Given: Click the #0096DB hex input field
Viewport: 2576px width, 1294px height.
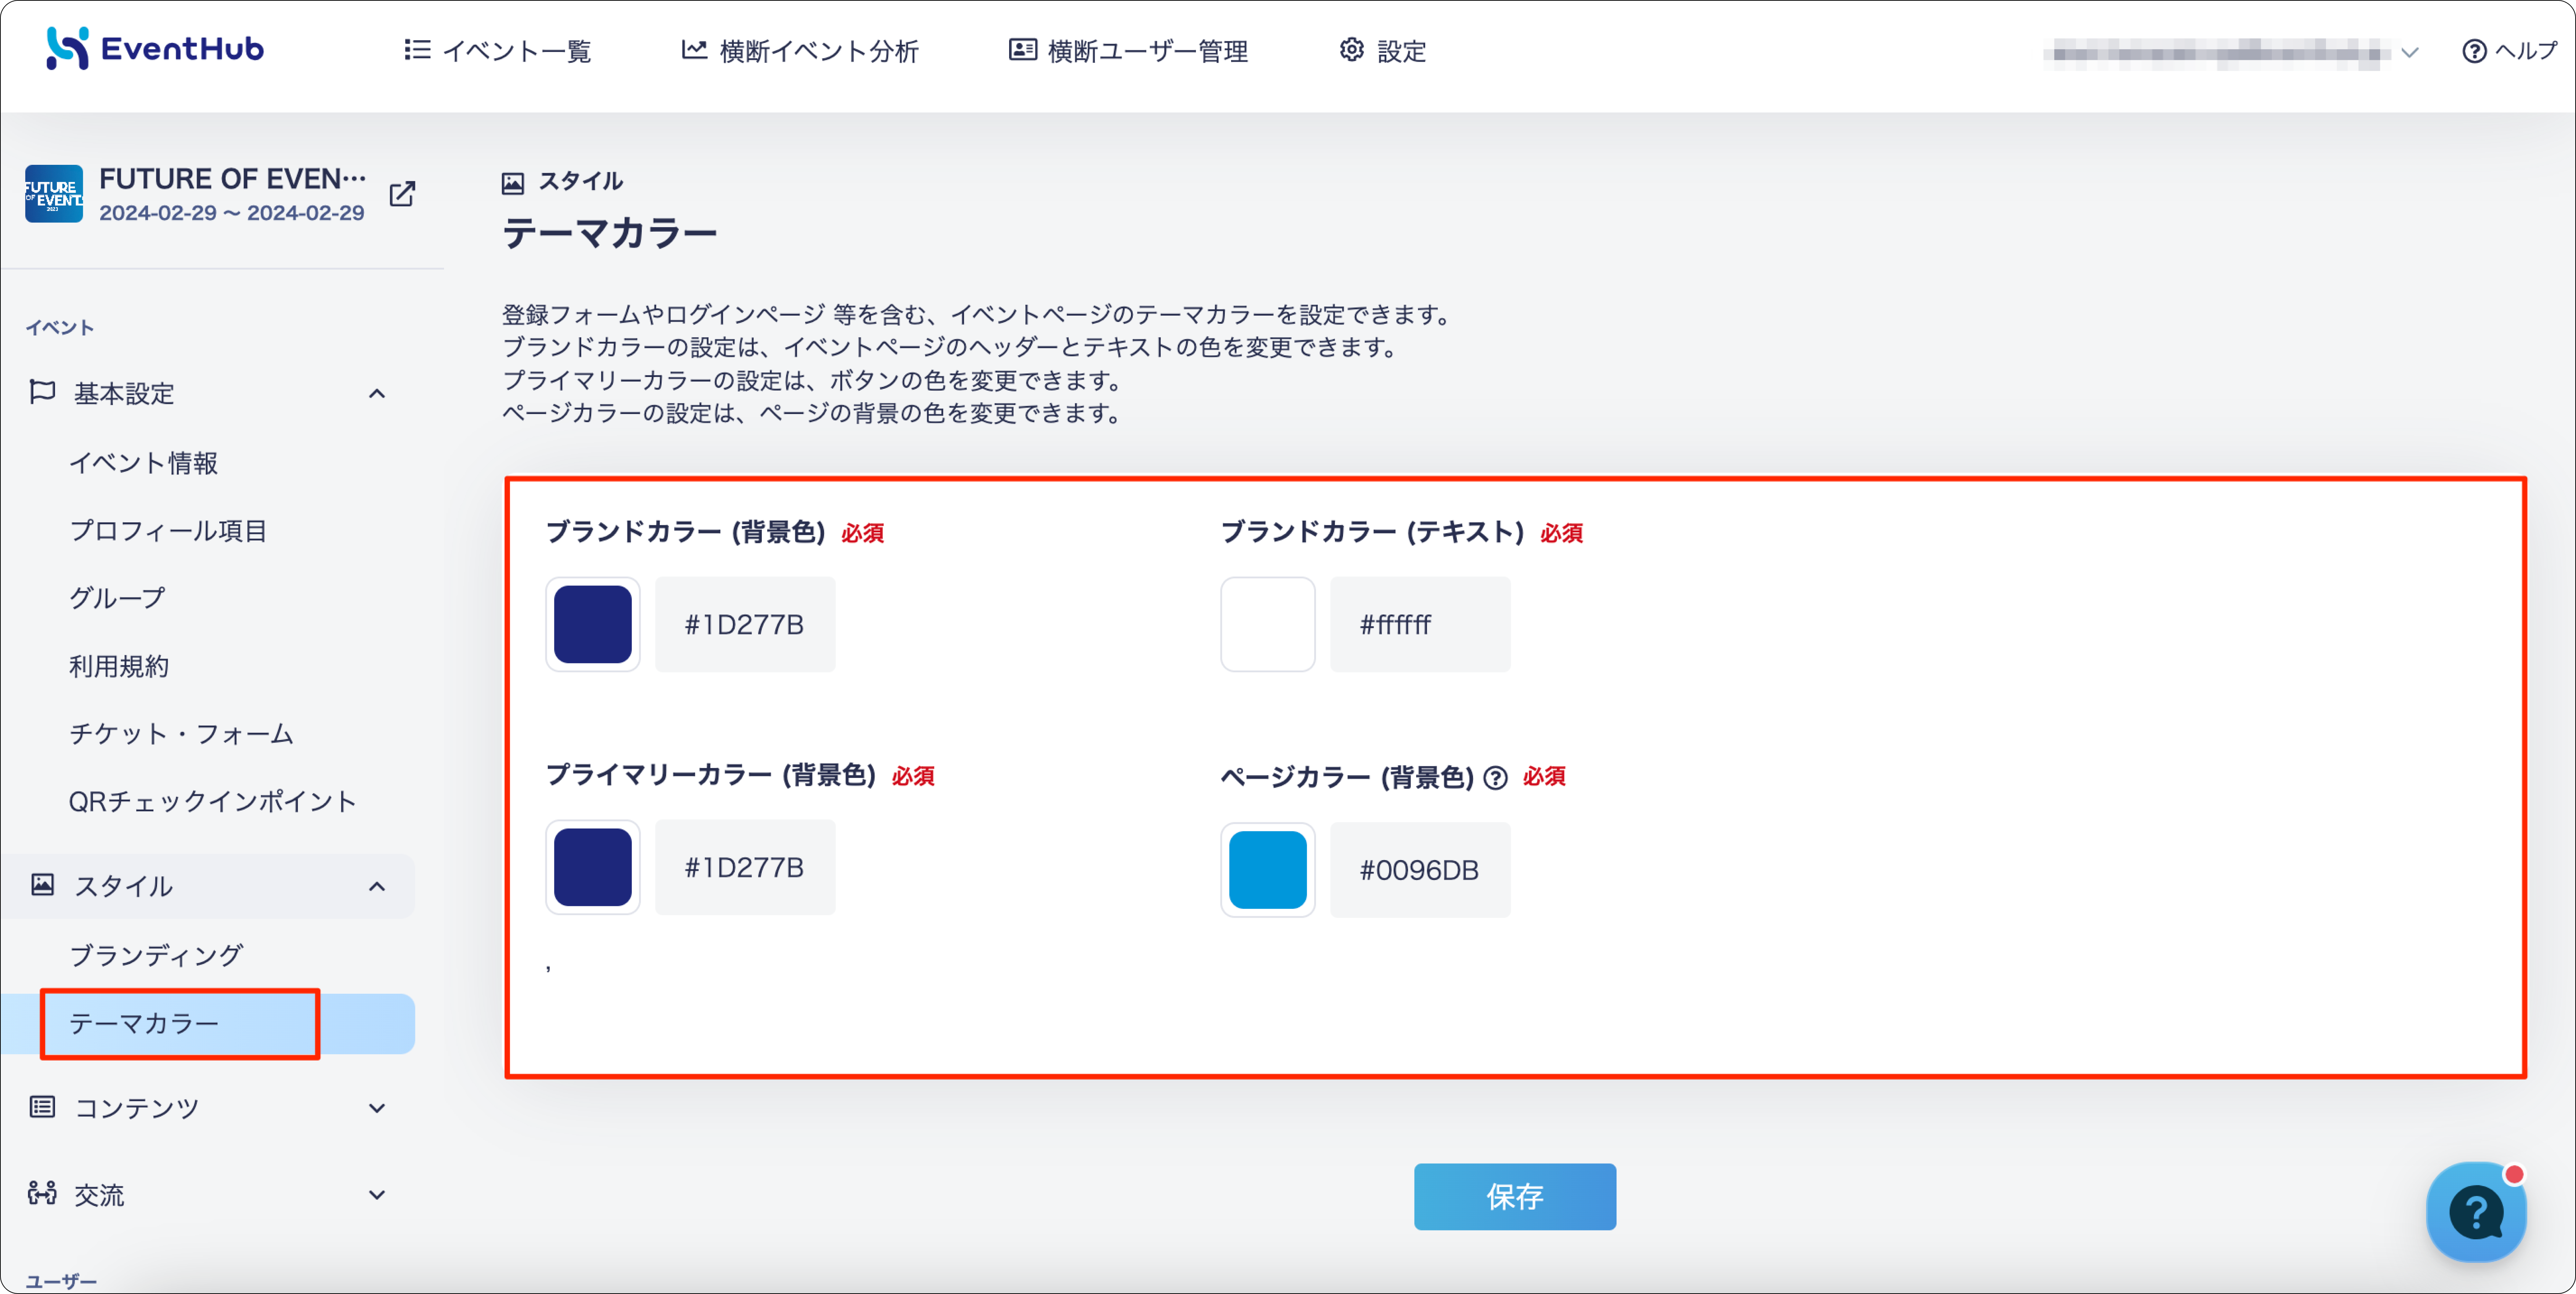Looking at the screenshot, I should (1420, 870).
